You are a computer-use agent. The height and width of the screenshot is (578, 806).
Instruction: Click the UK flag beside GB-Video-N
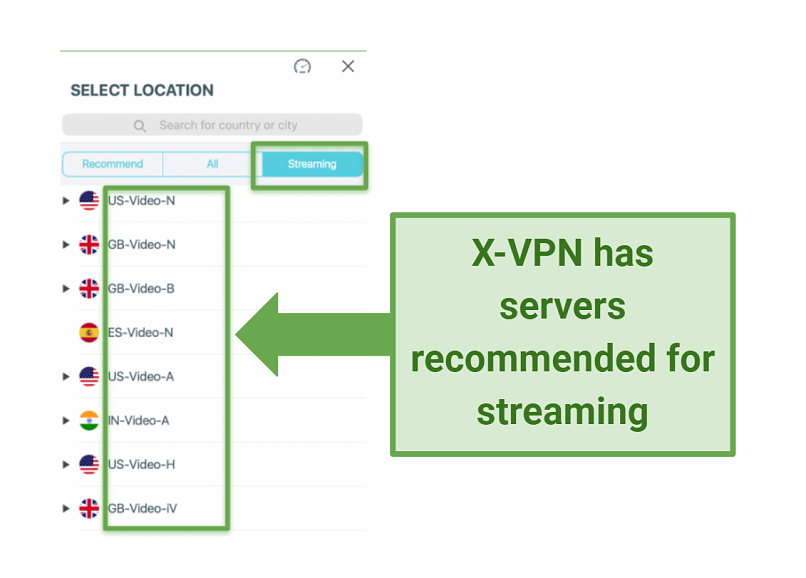(x=89, y=245)
